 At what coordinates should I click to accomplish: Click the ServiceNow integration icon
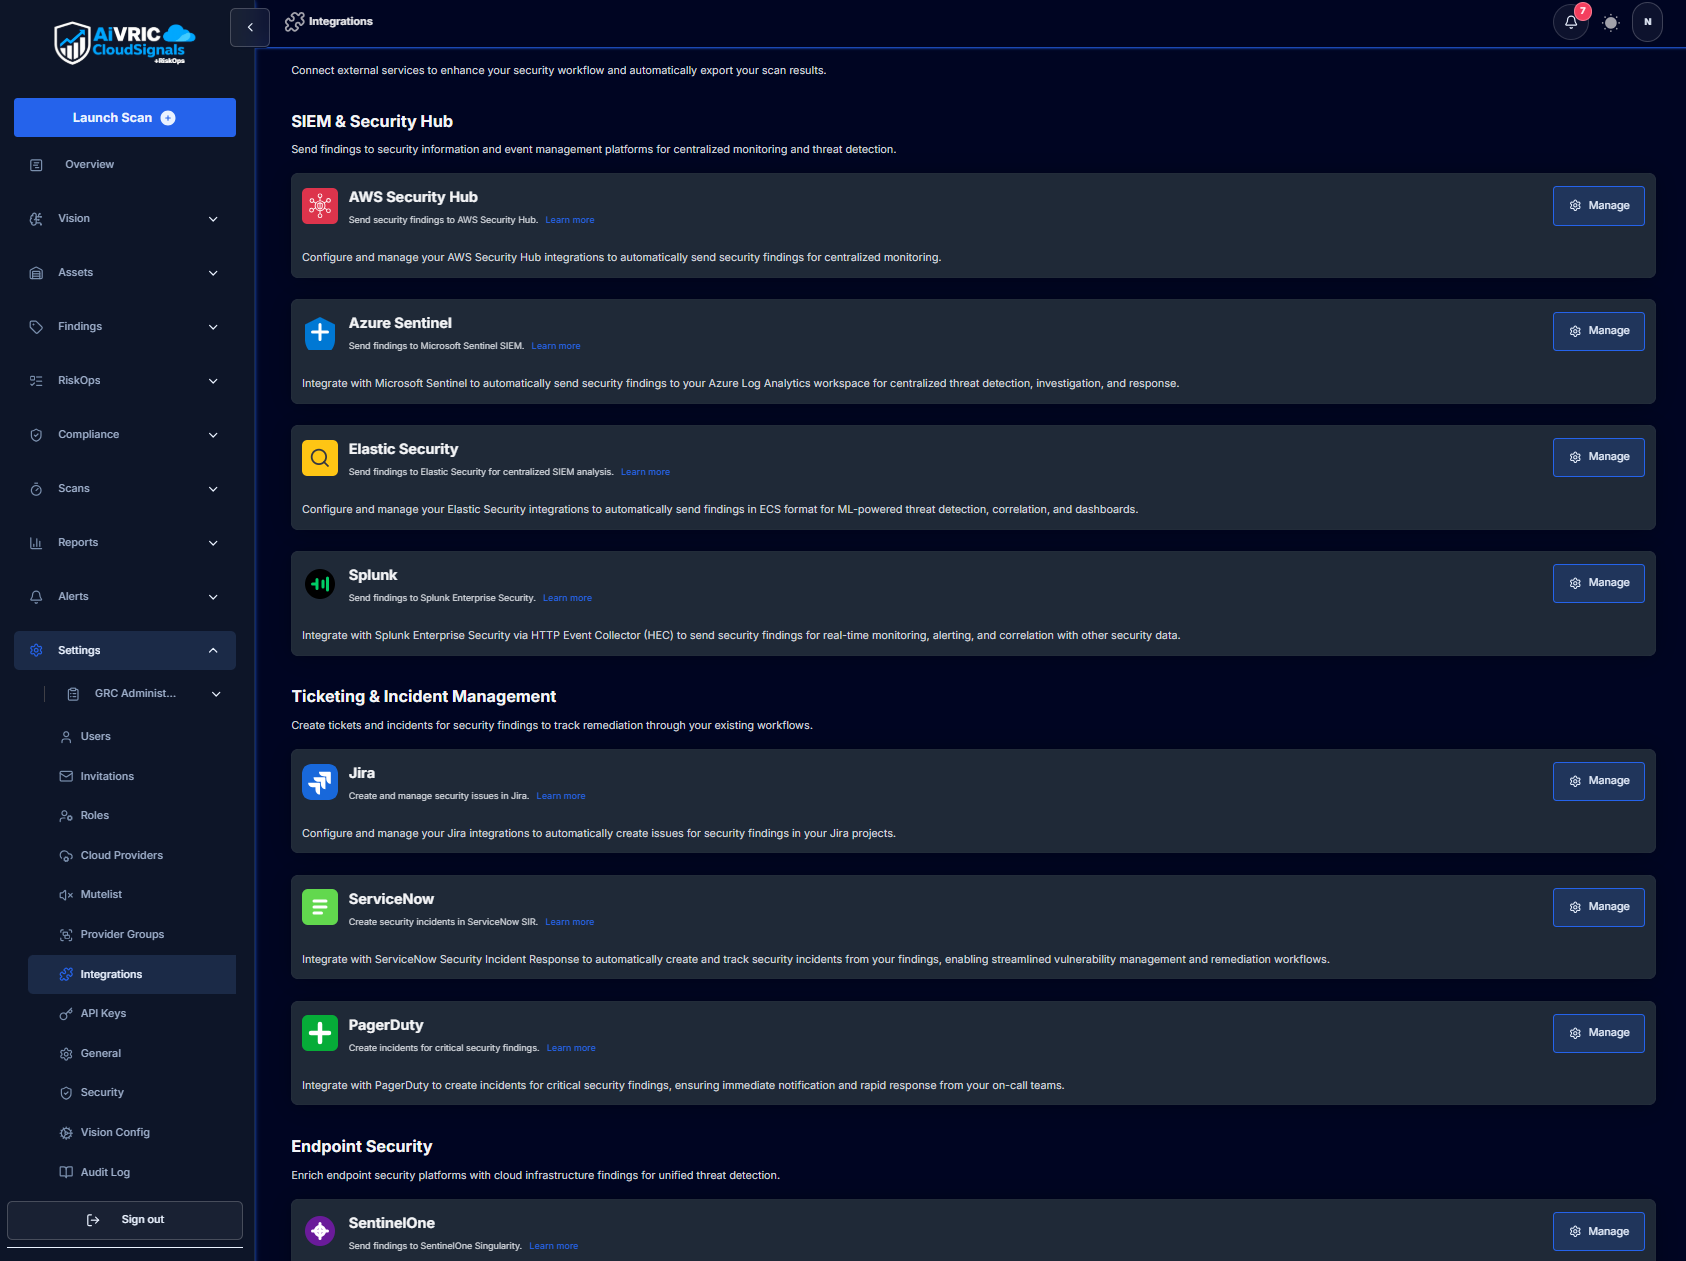tap(320, 907)
